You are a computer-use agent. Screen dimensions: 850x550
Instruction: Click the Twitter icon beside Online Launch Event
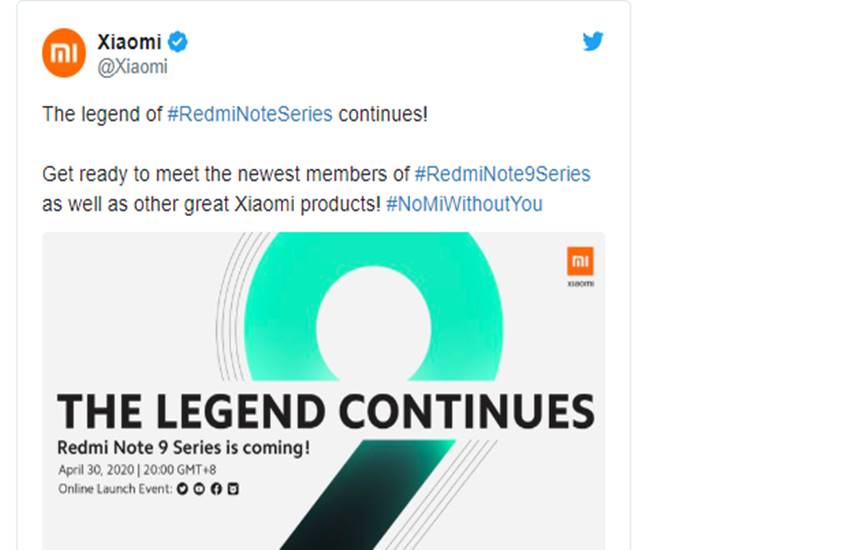pyautogui.click(x=182, y=489)
